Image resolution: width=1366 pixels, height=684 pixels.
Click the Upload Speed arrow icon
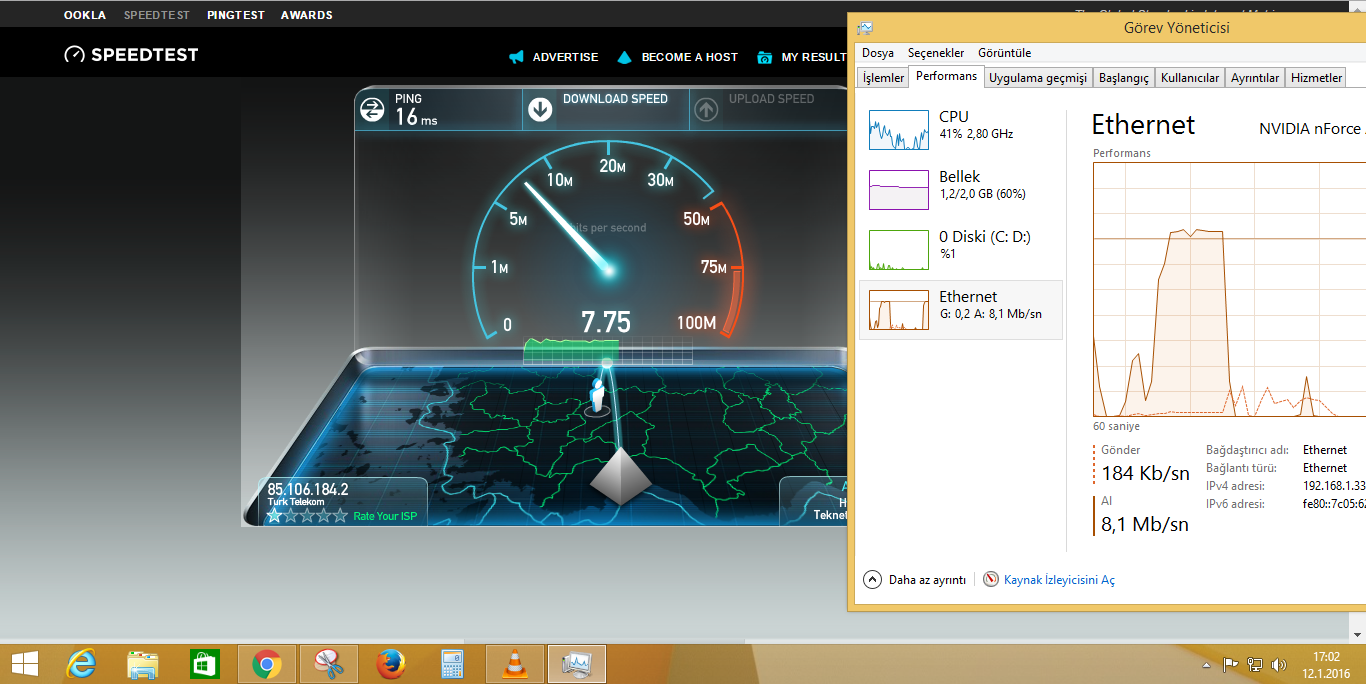706,109
